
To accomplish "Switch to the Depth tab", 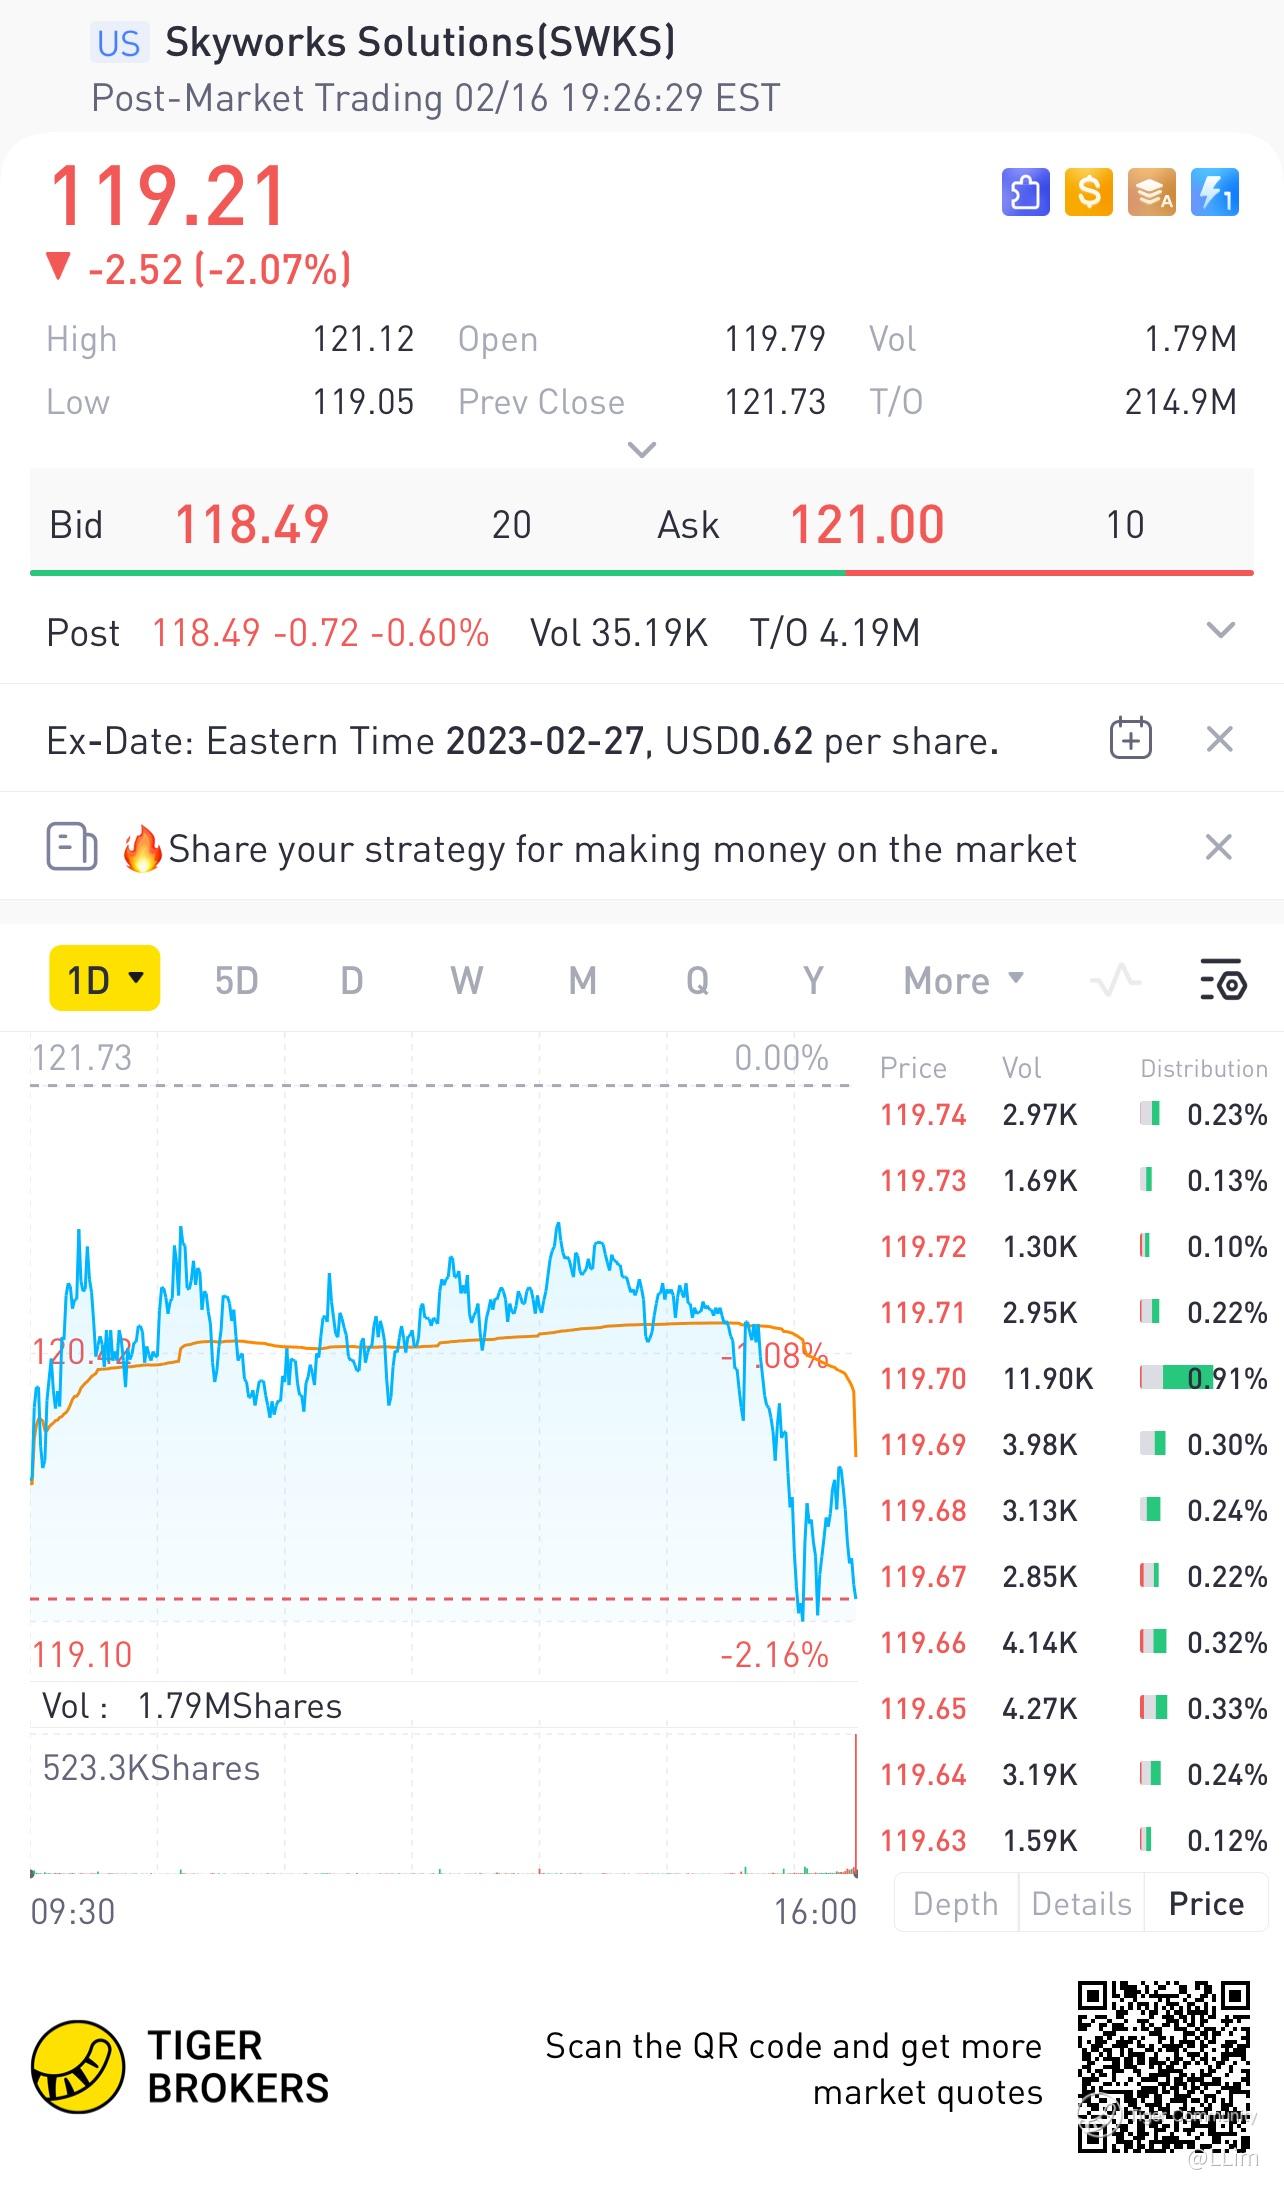I will tap(956, 1904).
